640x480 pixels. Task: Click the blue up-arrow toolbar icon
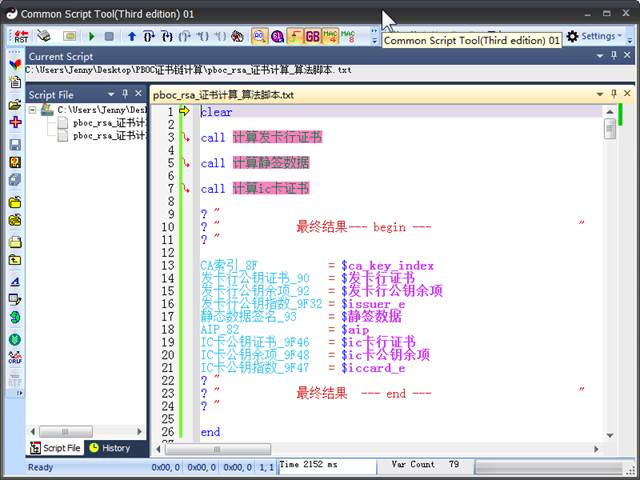click(x=131, y=36)
